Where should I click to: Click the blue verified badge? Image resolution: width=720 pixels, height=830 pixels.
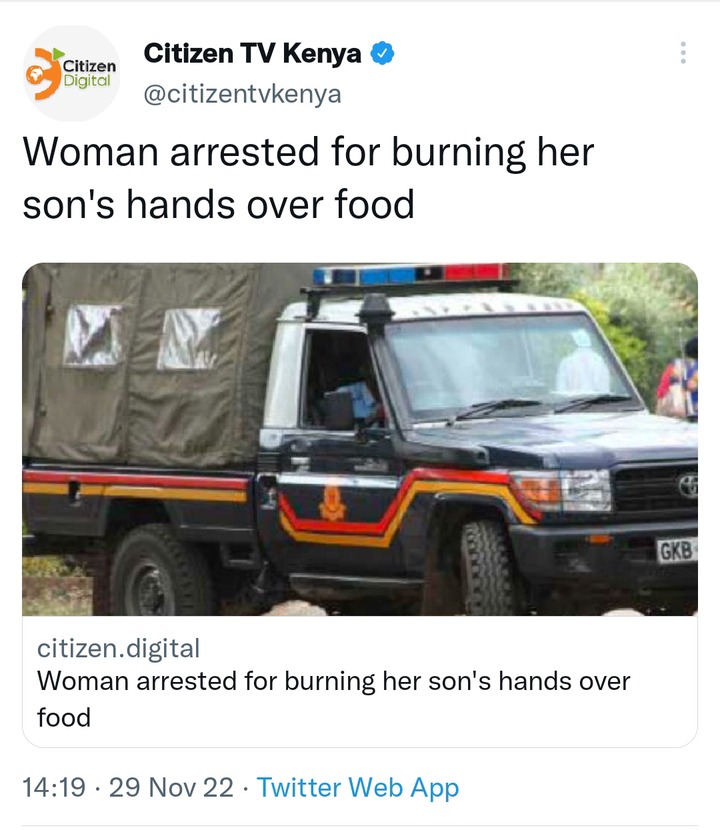[382, 53]
